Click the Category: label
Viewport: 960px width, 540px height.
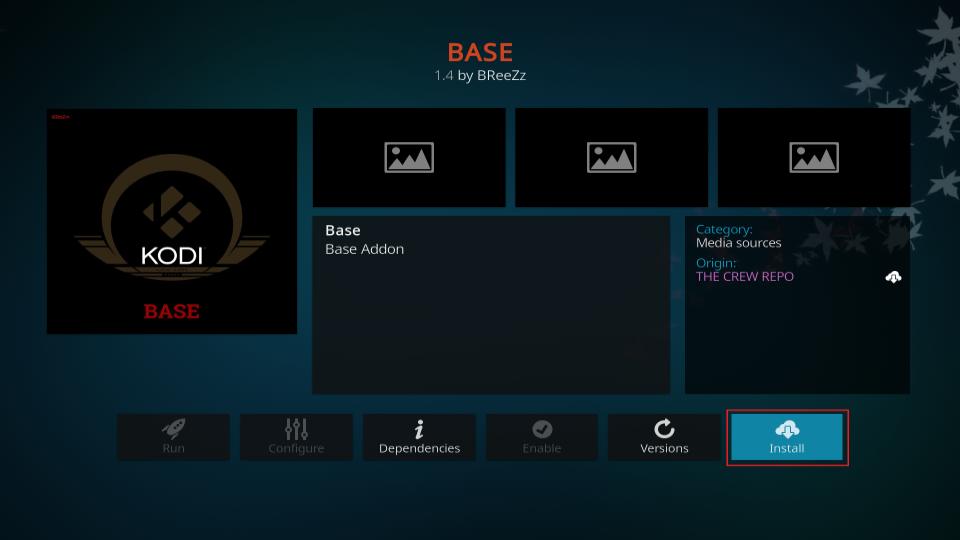[724, 230]
